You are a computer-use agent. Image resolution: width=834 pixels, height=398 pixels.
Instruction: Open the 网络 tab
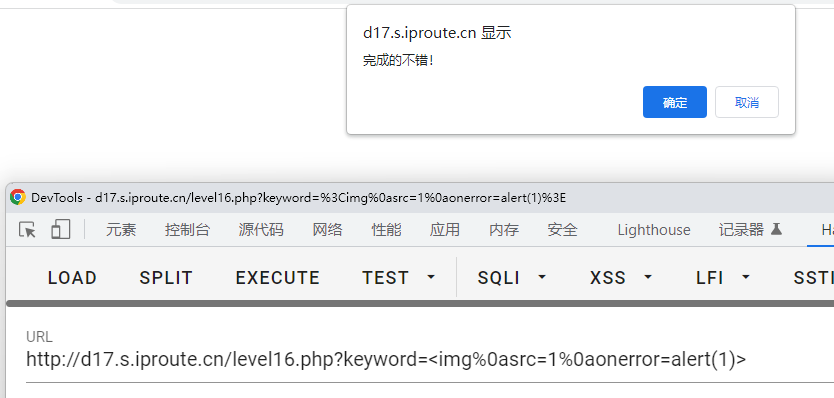click(x=327, y=230)
